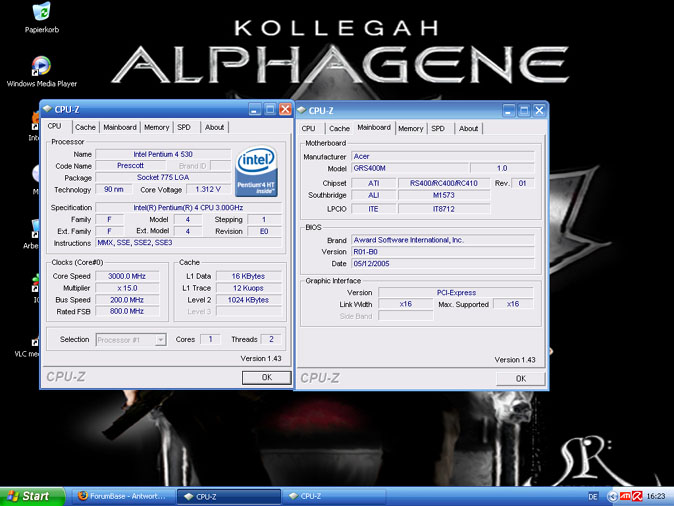Expand hidden tray icons arrow
Viewport: 674px width, 506px height.
click(613, 497)
